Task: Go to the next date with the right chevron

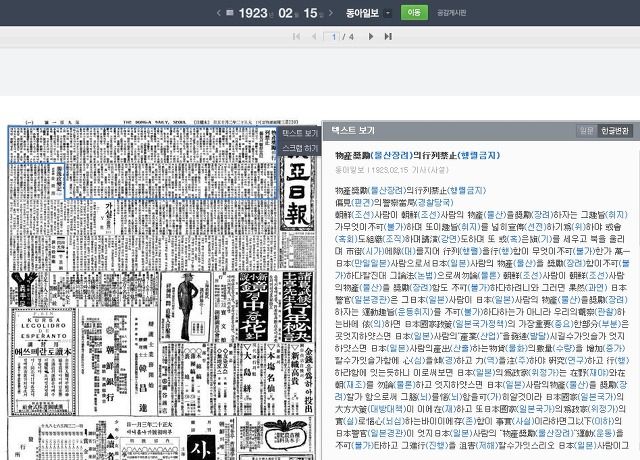Action: point(331,13)
